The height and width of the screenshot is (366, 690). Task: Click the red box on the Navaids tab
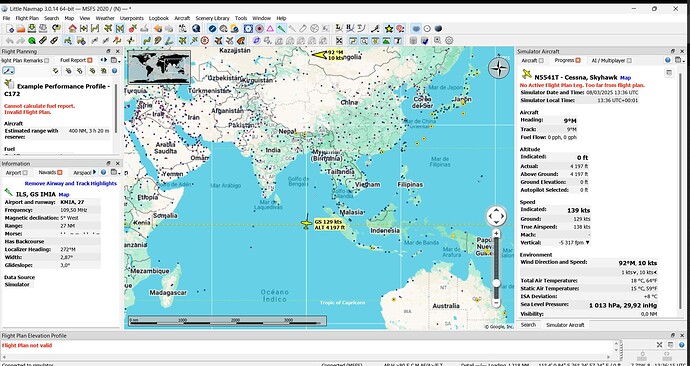click(x=60, y=172)
